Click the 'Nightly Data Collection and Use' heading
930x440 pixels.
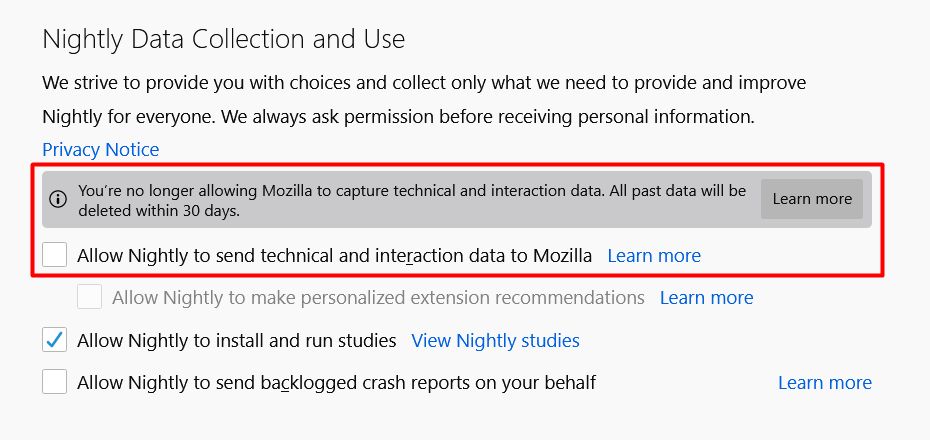pos(223,39)
